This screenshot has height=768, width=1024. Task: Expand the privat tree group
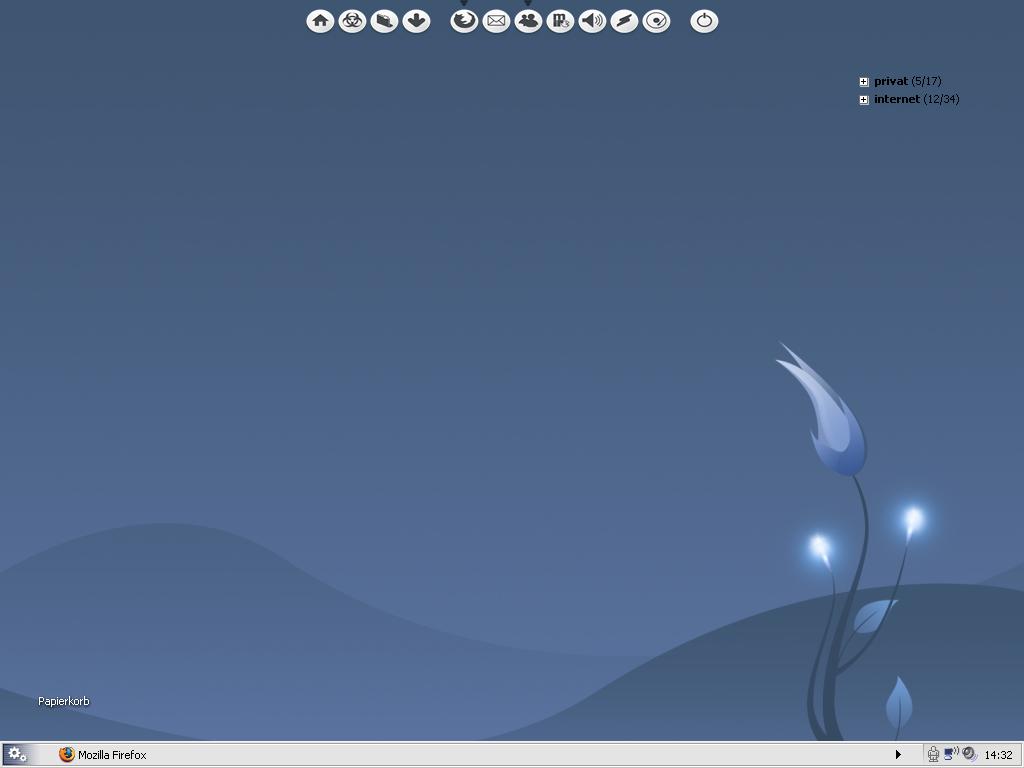click(864, 82)
